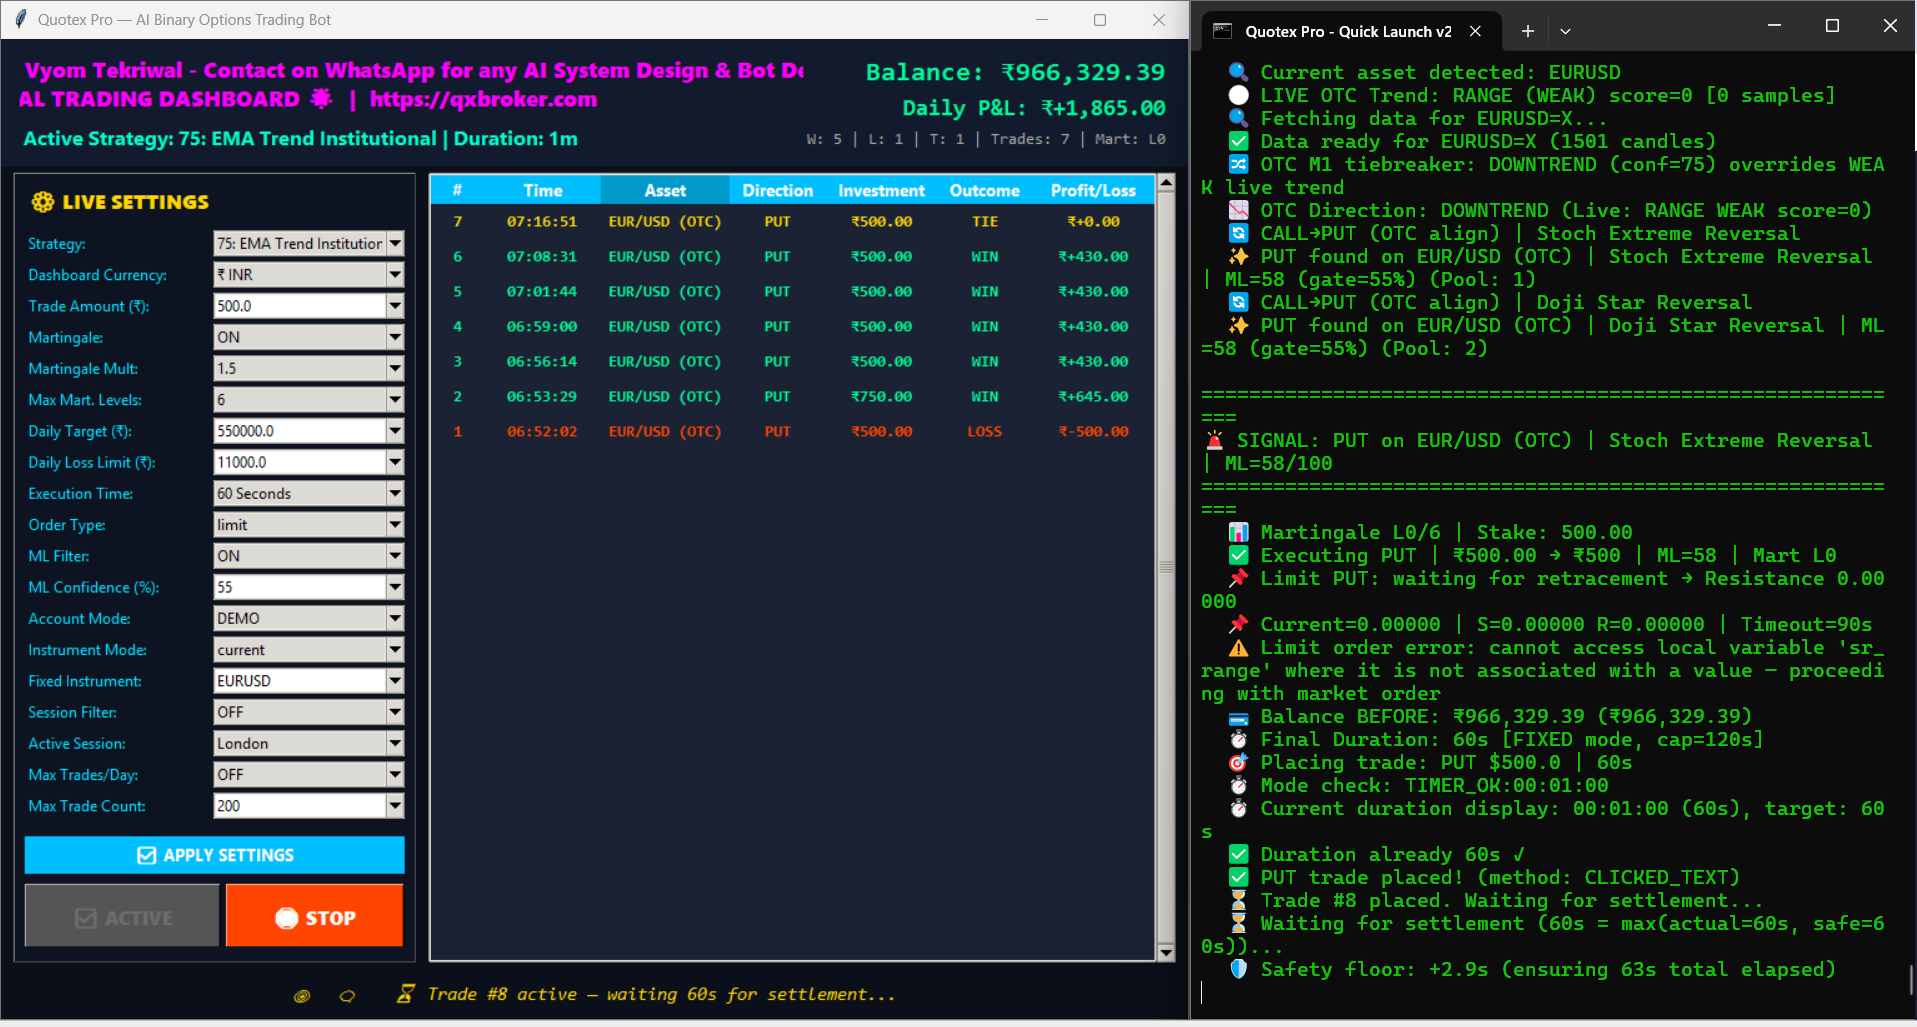The width and height of the screenshot is (1917, 1027).
Task: Click the TIE outcome in trade 7
Action: [985, 222]
